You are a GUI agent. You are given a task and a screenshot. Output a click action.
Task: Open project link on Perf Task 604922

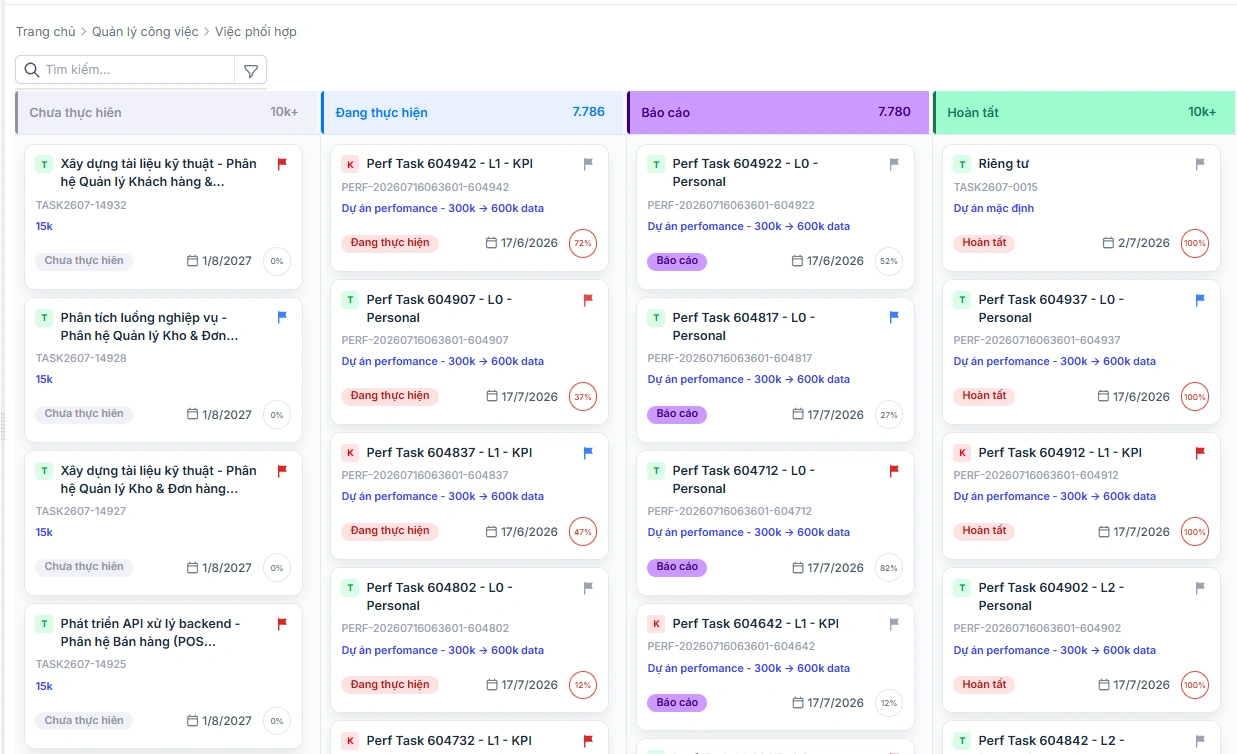(x=749, y=226)
